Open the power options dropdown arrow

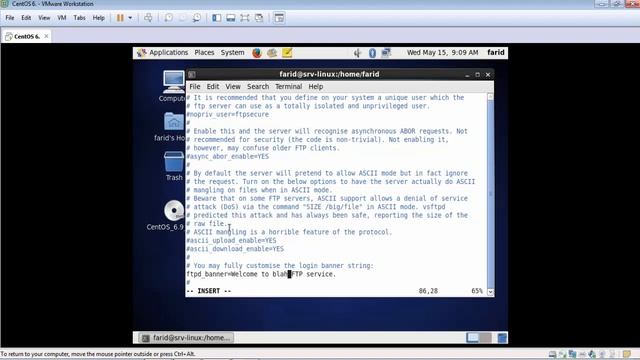[x=130, y=18]
